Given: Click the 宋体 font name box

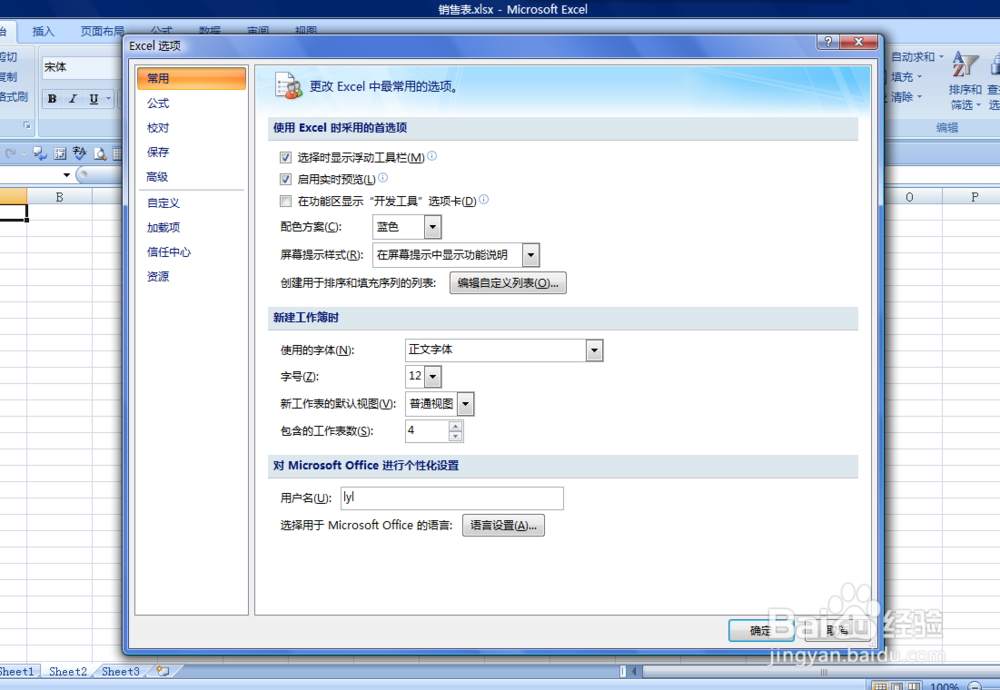Looking at the screenshot, I should pyautogui.click(x=82, y=68).
